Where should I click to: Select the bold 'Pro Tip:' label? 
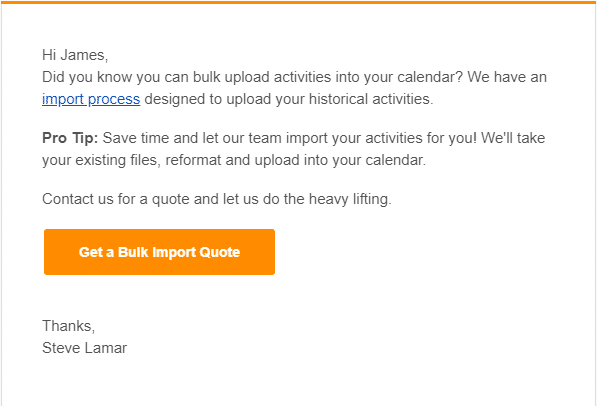point(70,138)
